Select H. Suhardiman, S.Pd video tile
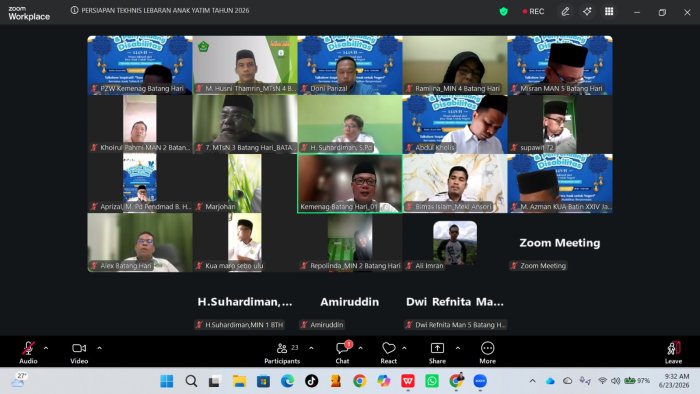Image resolution: width=700 pixels, height=394 pixels. click(x=350, y=124)
